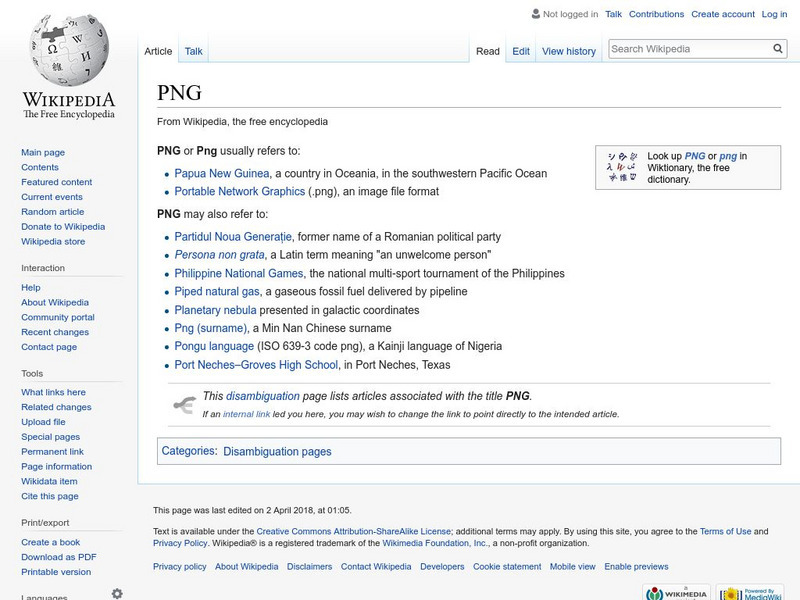Open Special pages
The width and height of the screenshot is (800, 600).
[x=51, y=436]
